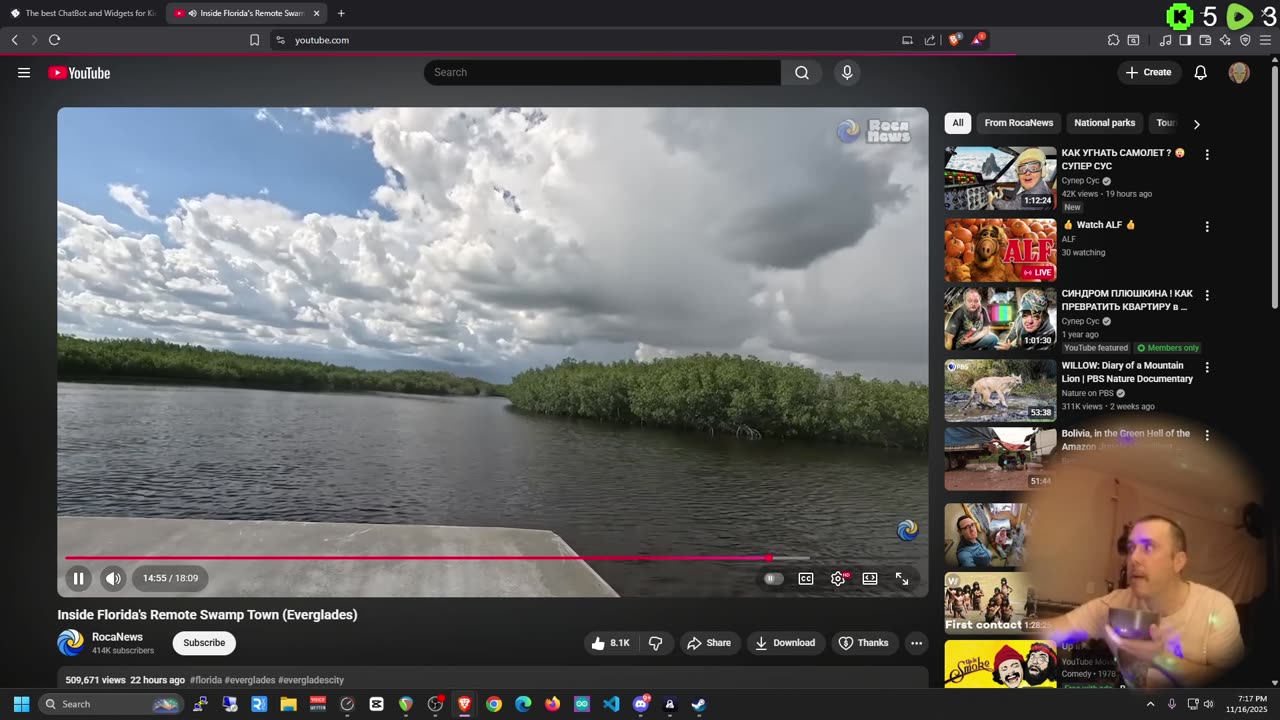Reload the page
Image resolution: width=1280 pixels, height=720 pixels.
click(x=55, y=40)
